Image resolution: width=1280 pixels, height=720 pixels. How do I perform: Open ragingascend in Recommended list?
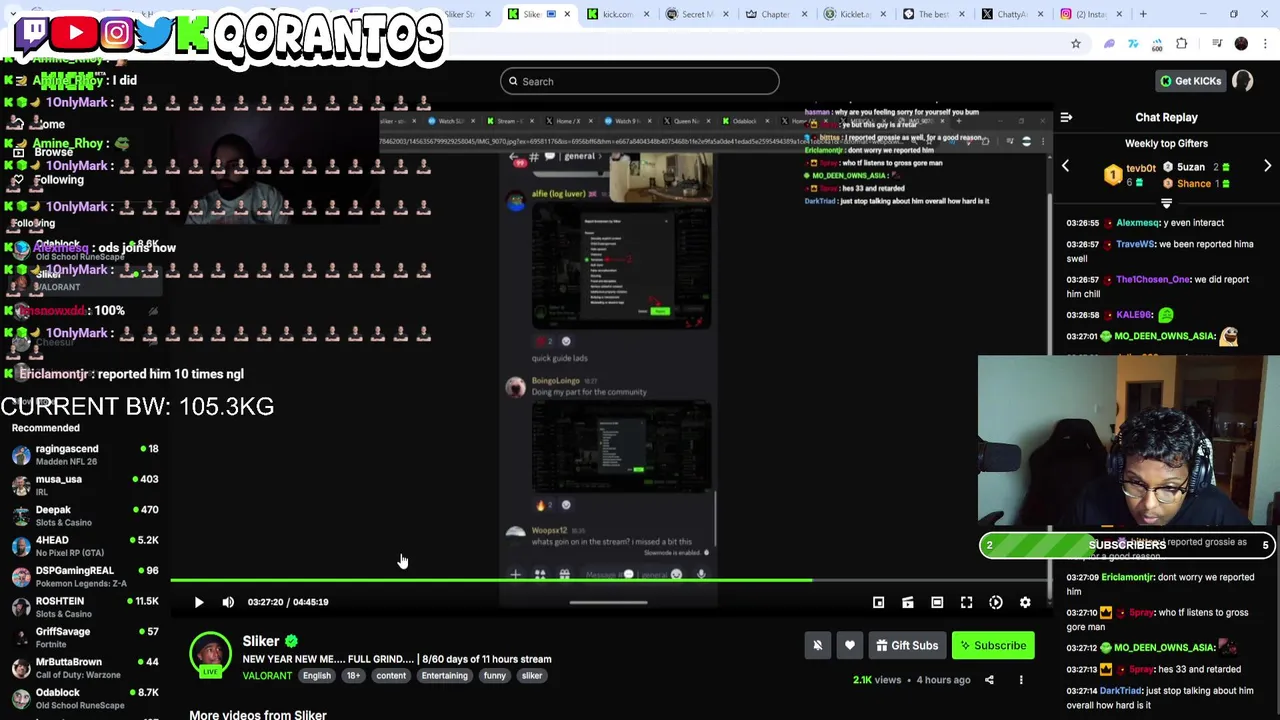85,455
